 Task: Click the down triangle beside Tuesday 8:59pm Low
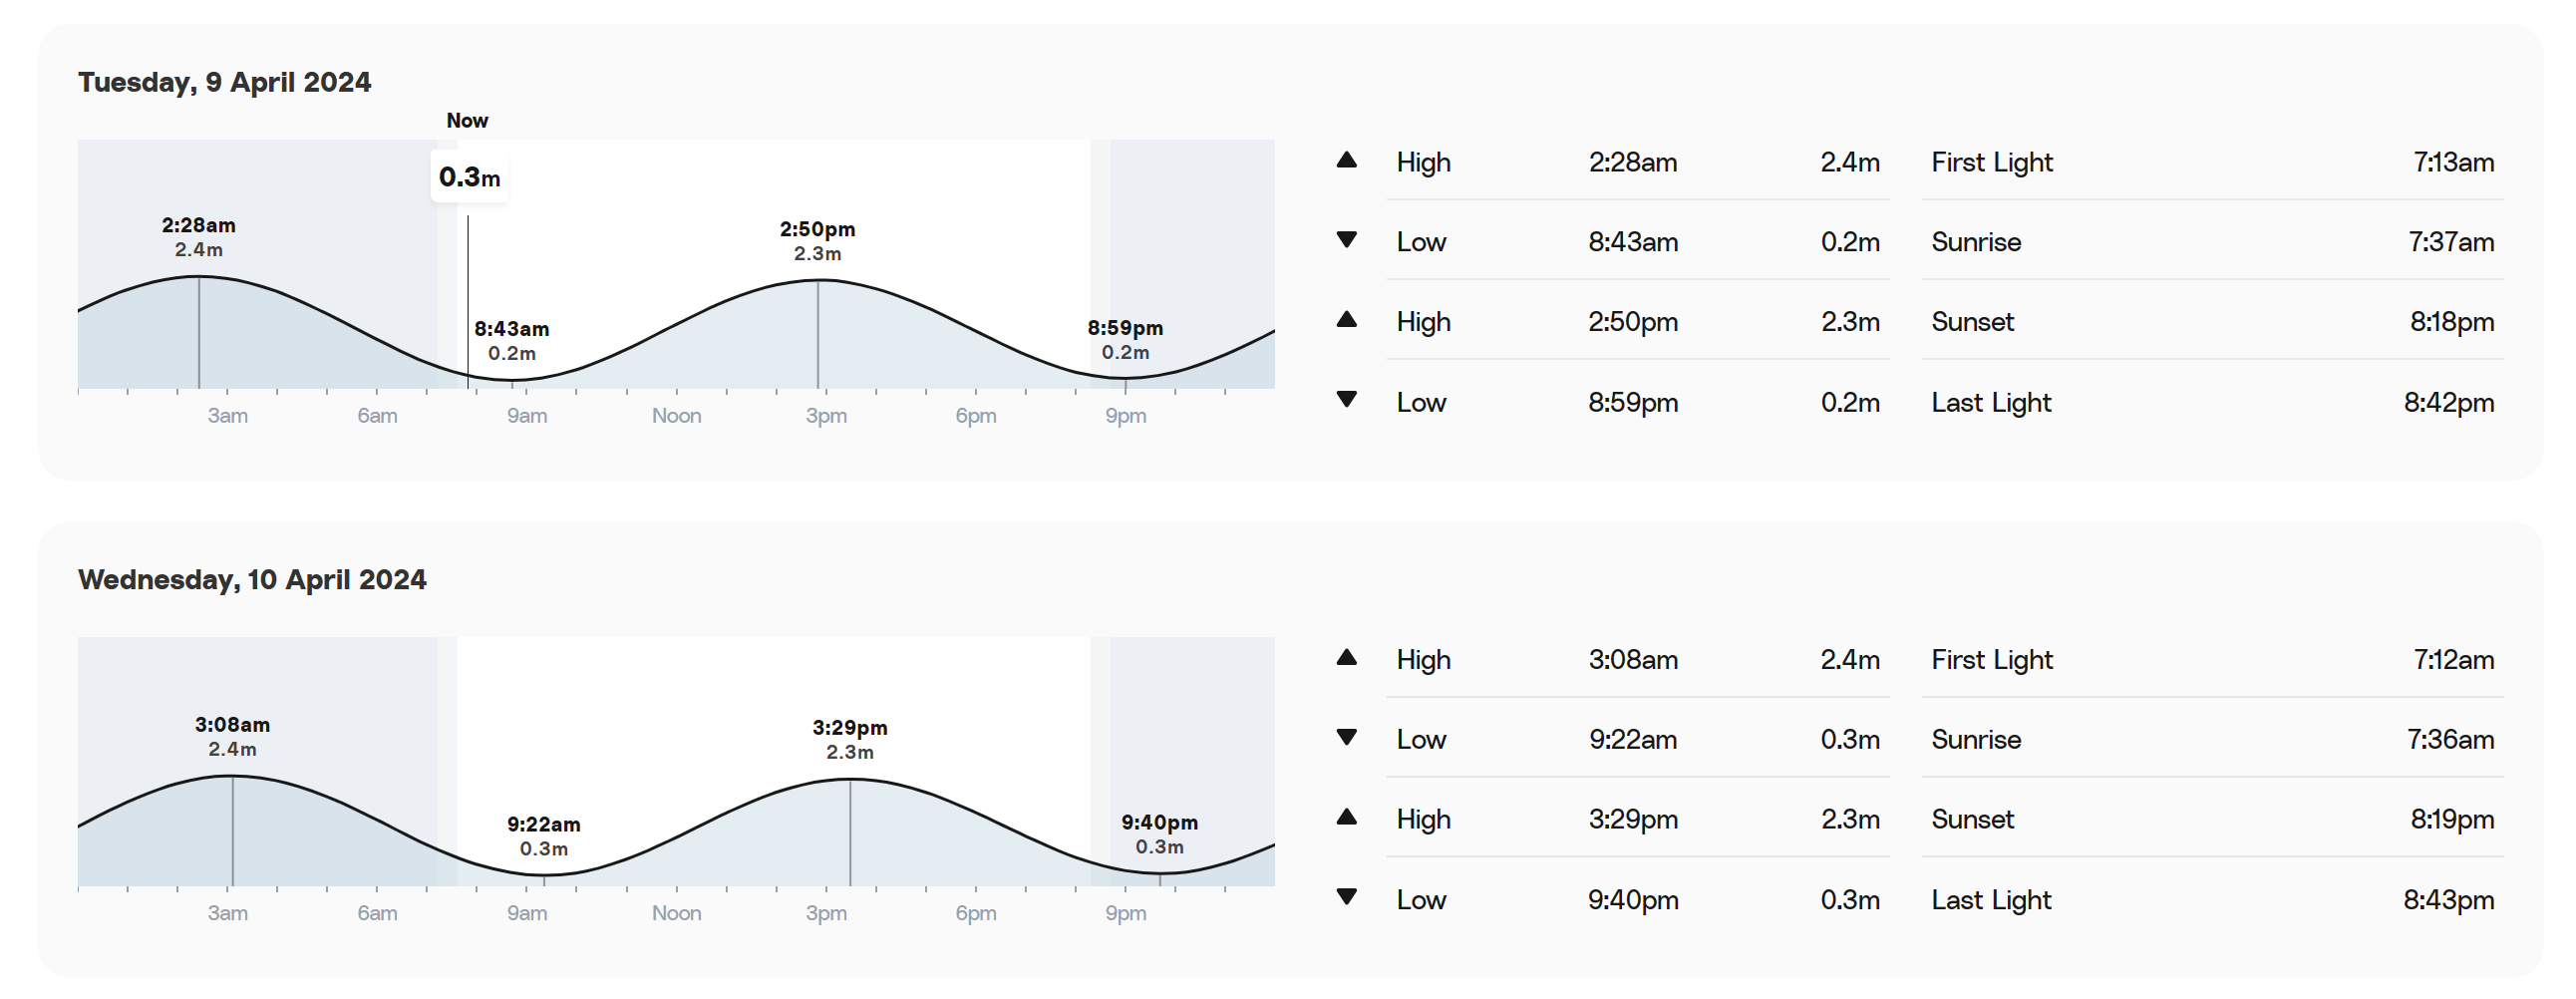tap(1347, 399)
